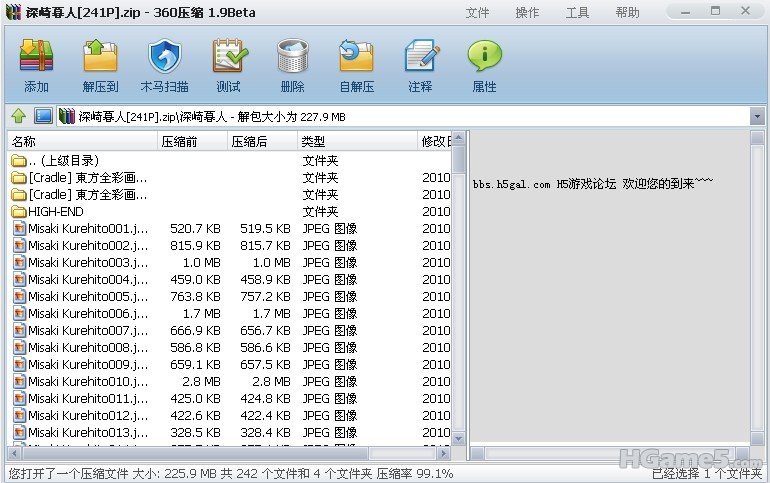This screenshot has width=770, height=483.
Task: Open the 工具 (Tools) menu
Action: coord(578,12)
